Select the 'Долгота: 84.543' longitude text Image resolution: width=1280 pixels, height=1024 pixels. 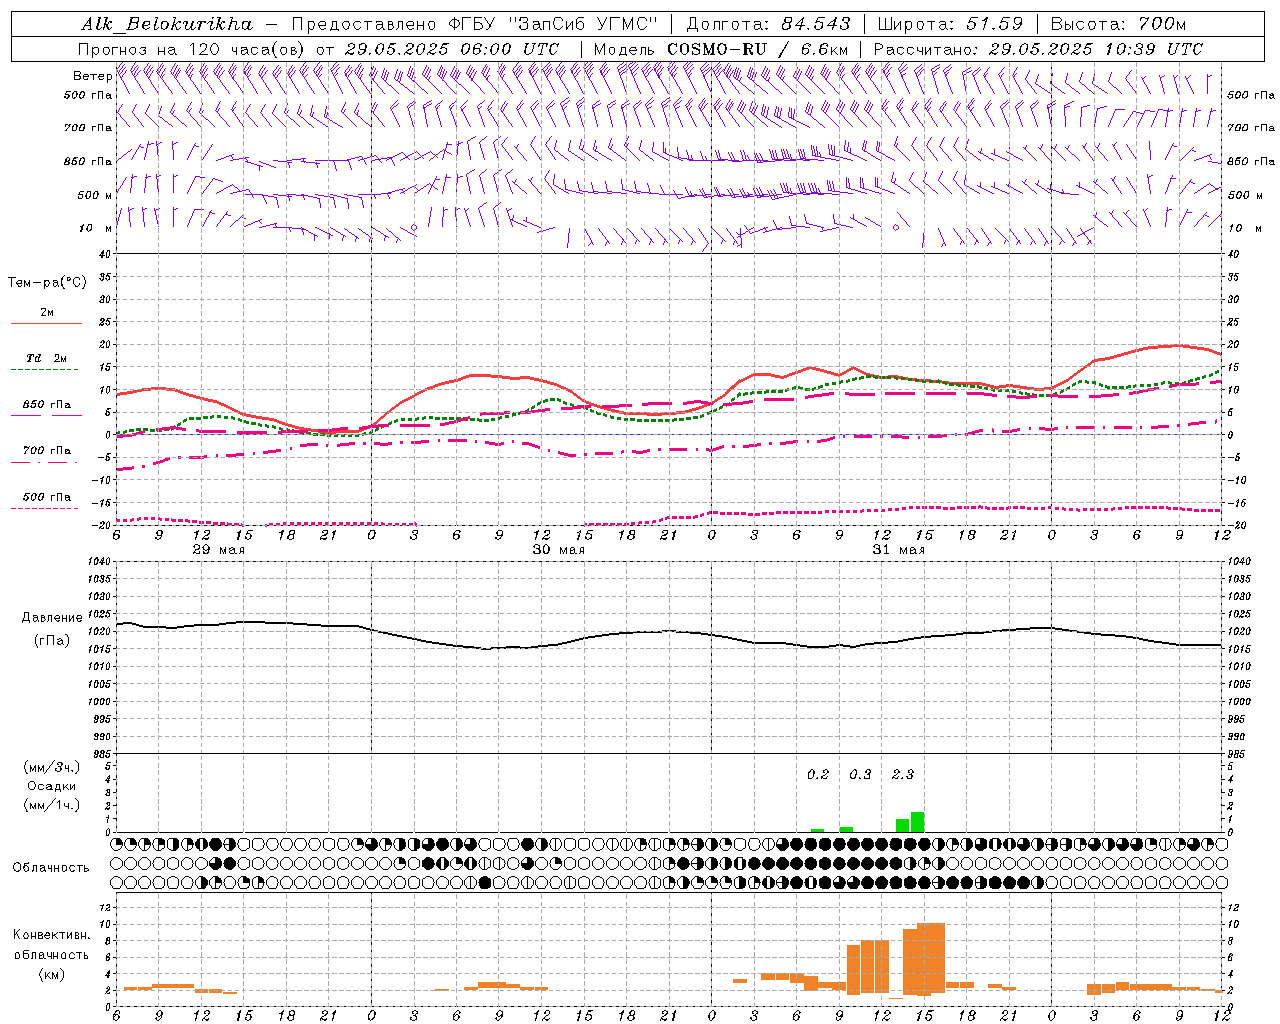pyautogui.click(x=768, y=24)
